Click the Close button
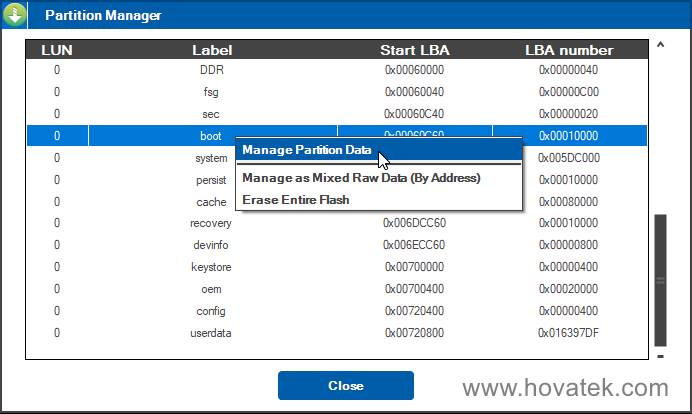692x414 pixels. [x=346, y=386]
